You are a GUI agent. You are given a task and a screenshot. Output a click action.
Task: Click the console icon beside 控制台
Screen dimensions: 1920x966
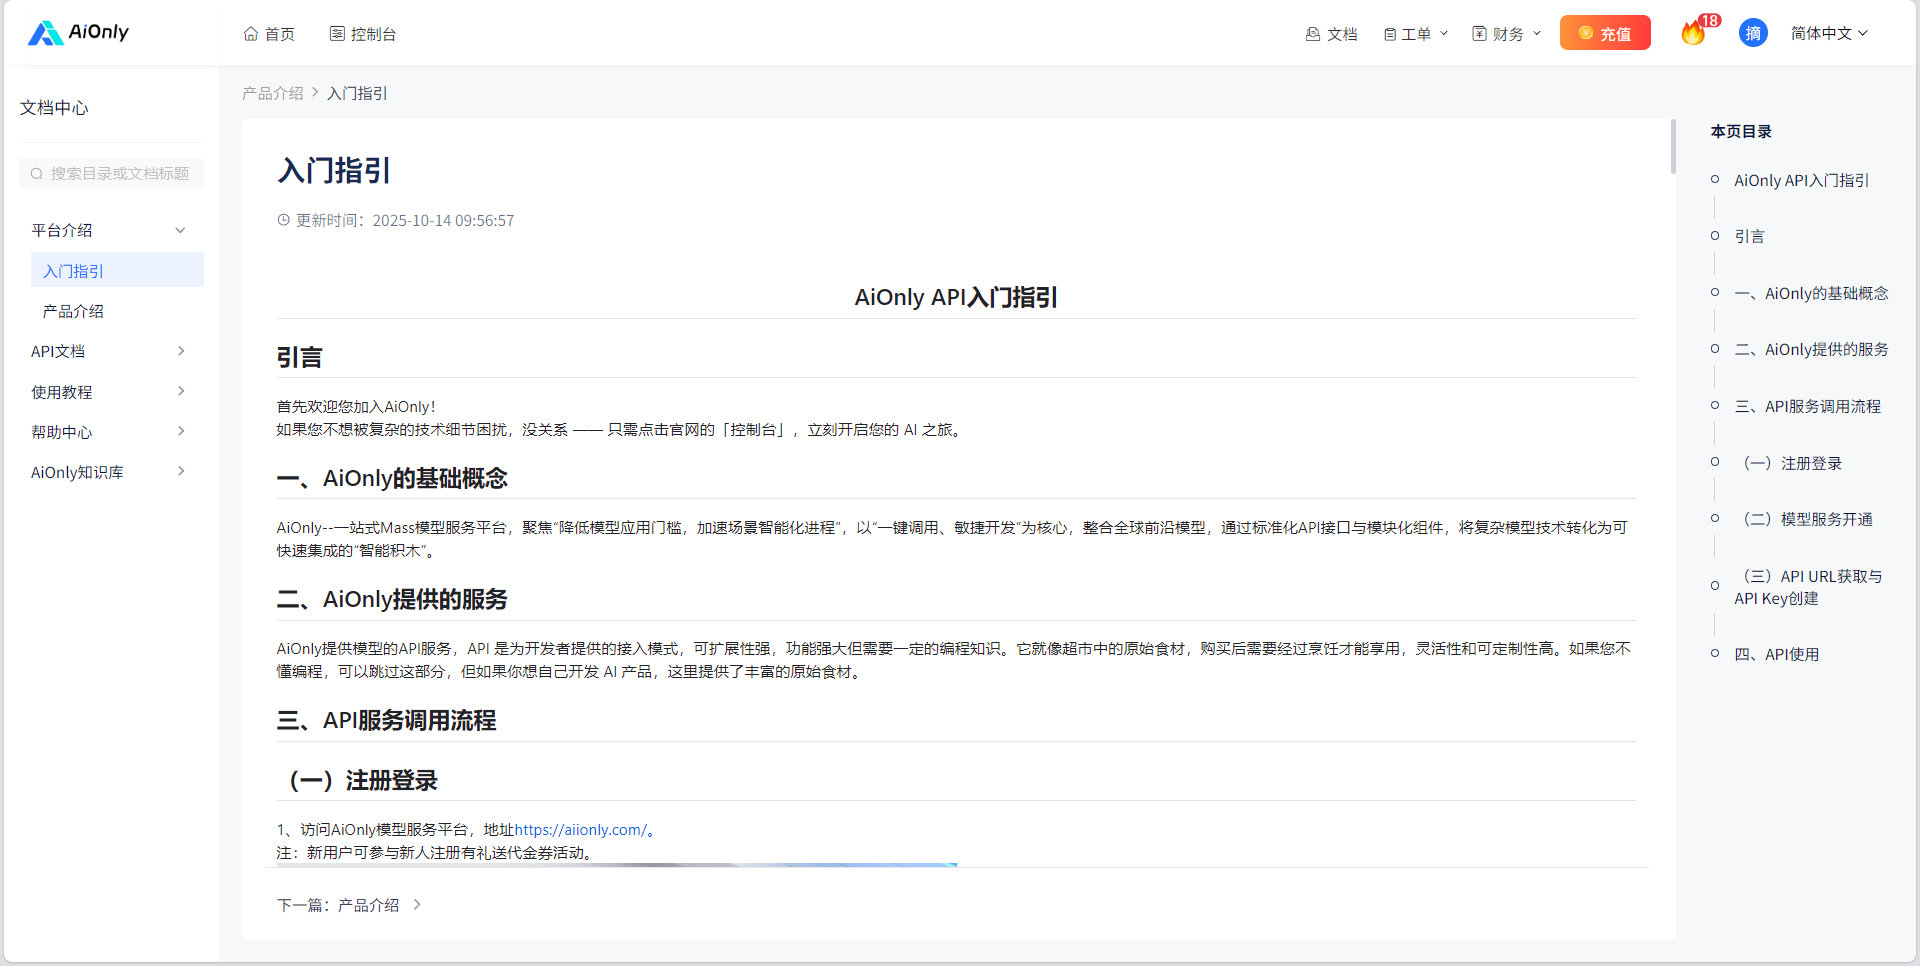point(337,34)
